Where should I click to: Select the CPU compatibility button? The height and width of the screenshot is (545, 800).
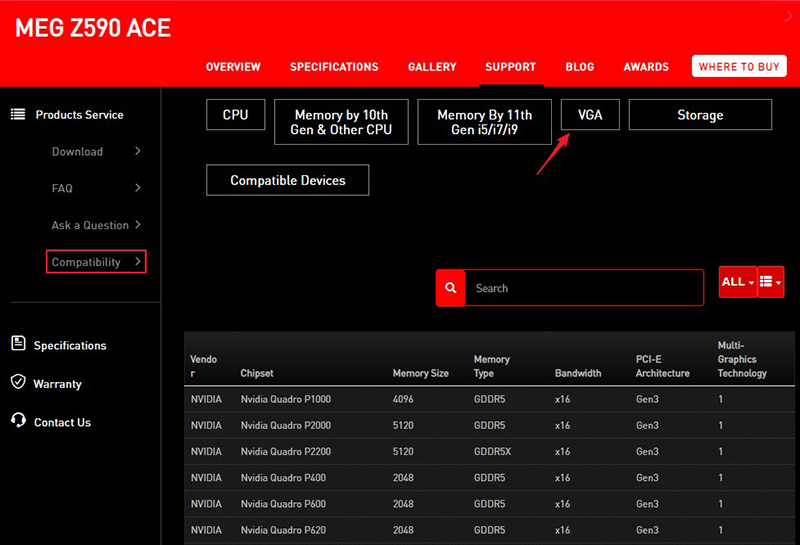[236, 115]
